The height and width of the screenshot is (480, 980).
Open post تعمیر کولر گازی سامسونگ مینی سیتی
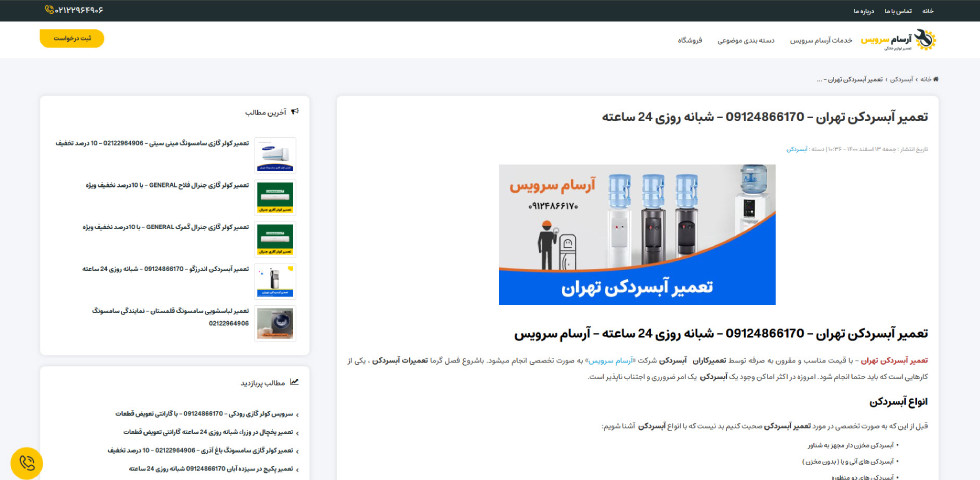pyautogui.click(x=152, y=143)
